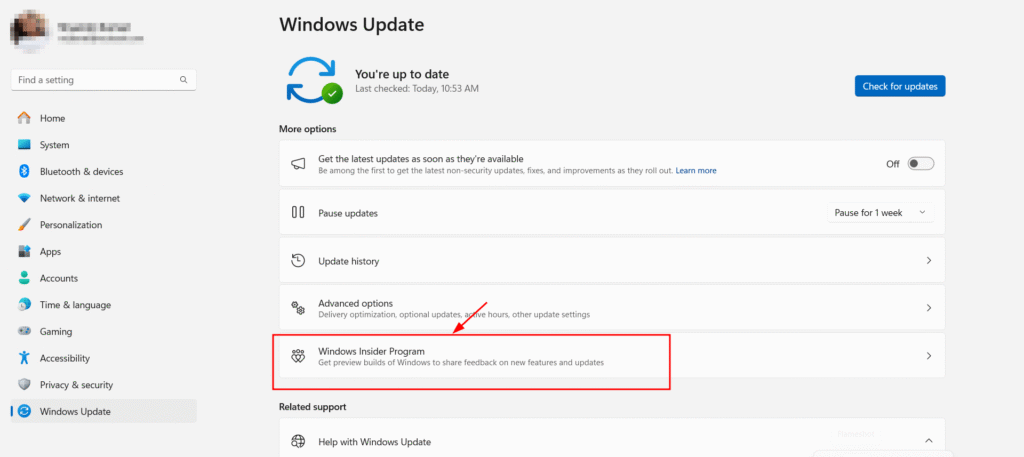
Task: Click the large update status sync icon
Action: (x=313, y=80)
